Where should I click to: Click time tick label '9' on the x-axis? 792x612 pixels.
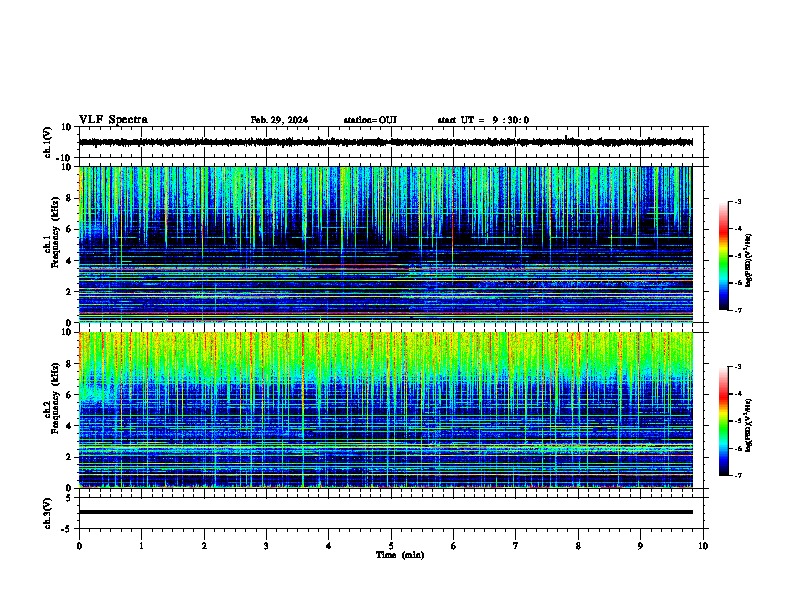coord(640,546)
